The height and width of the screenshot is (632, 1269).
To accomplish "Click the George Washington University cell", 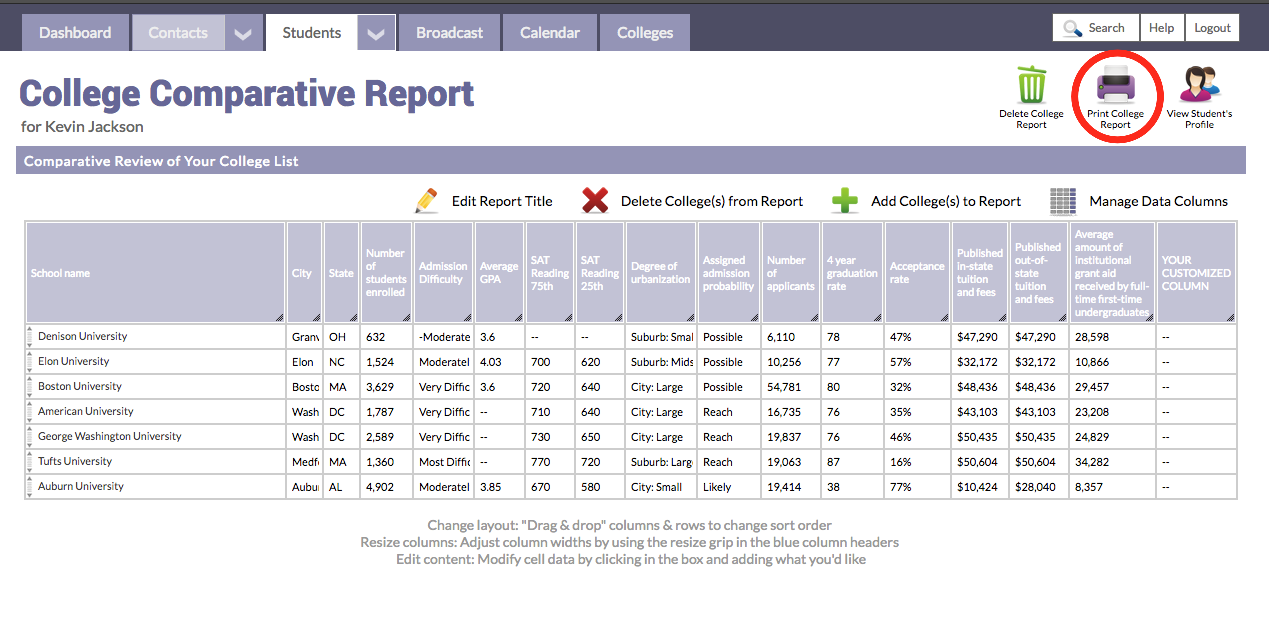I will coord(156,437).
